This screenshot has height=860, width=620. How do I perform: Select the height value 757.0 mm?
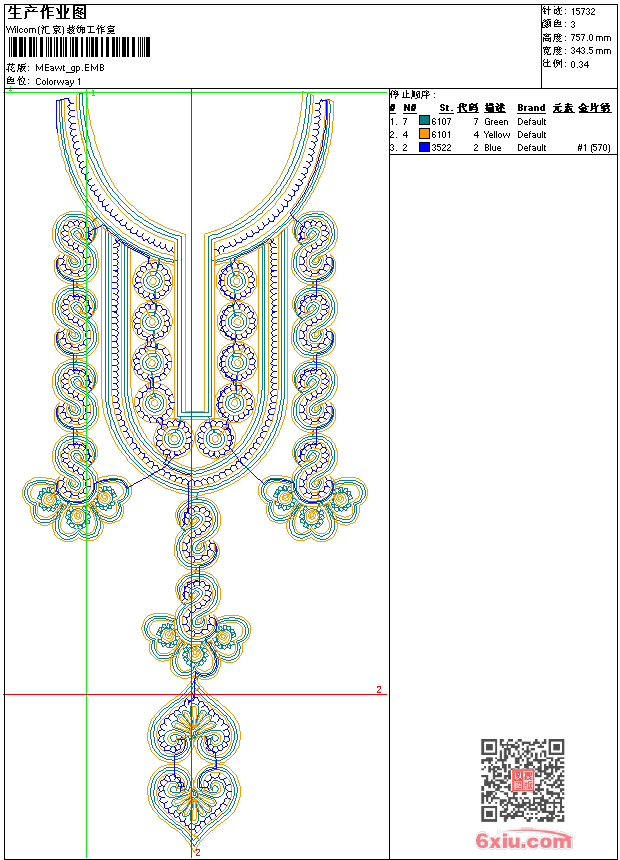[x=590, y=38]
